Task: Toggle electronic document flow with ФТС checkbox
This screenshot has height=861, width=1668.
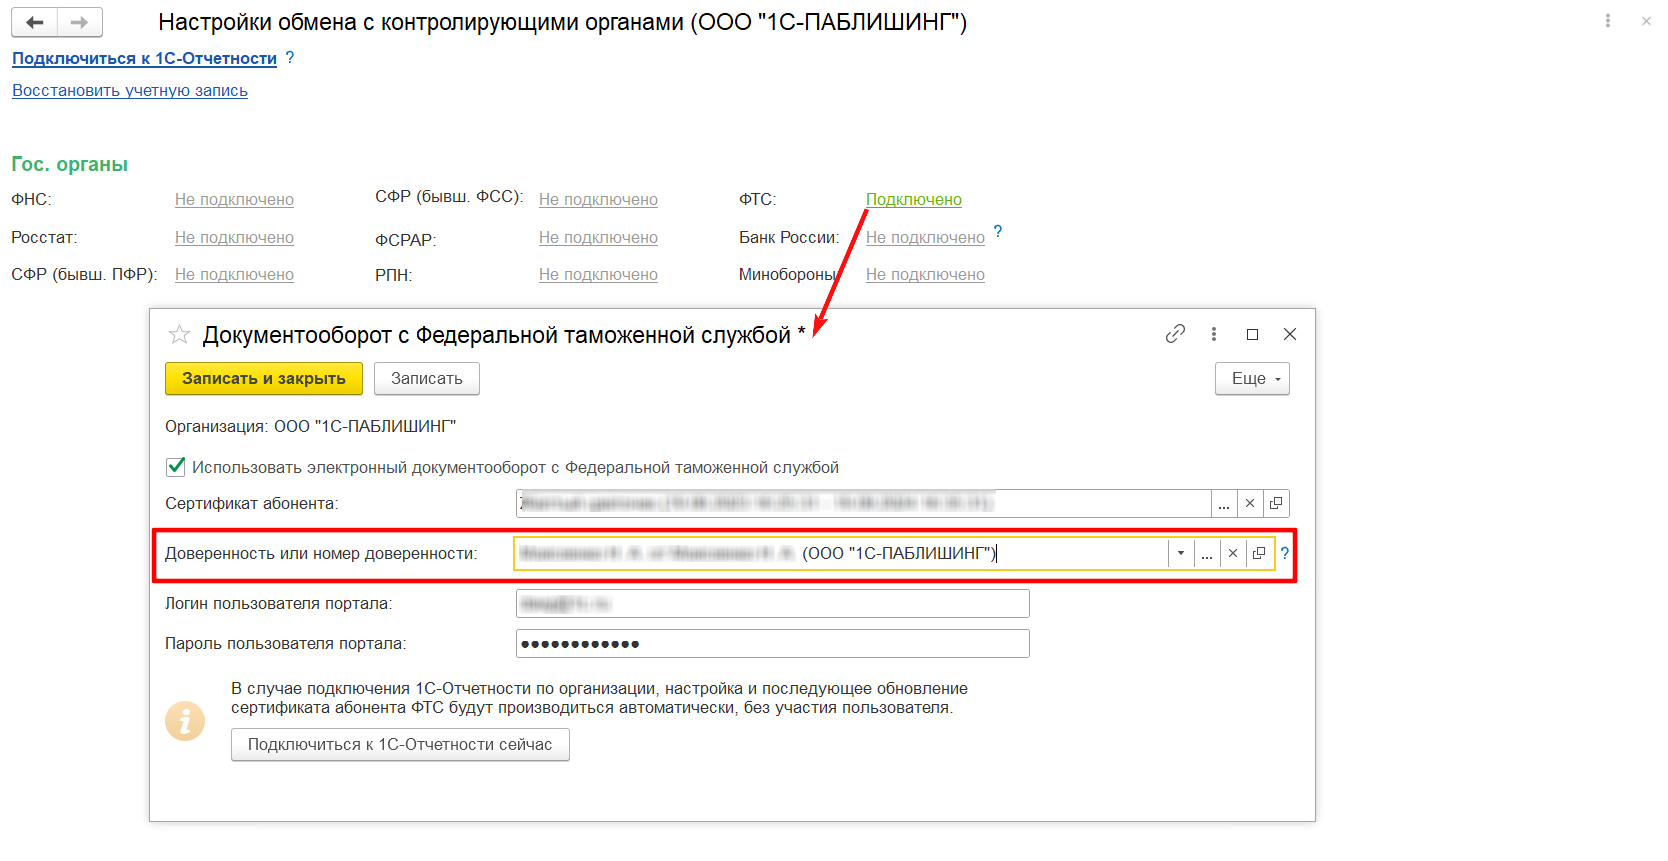Action: tap(176, 466)
